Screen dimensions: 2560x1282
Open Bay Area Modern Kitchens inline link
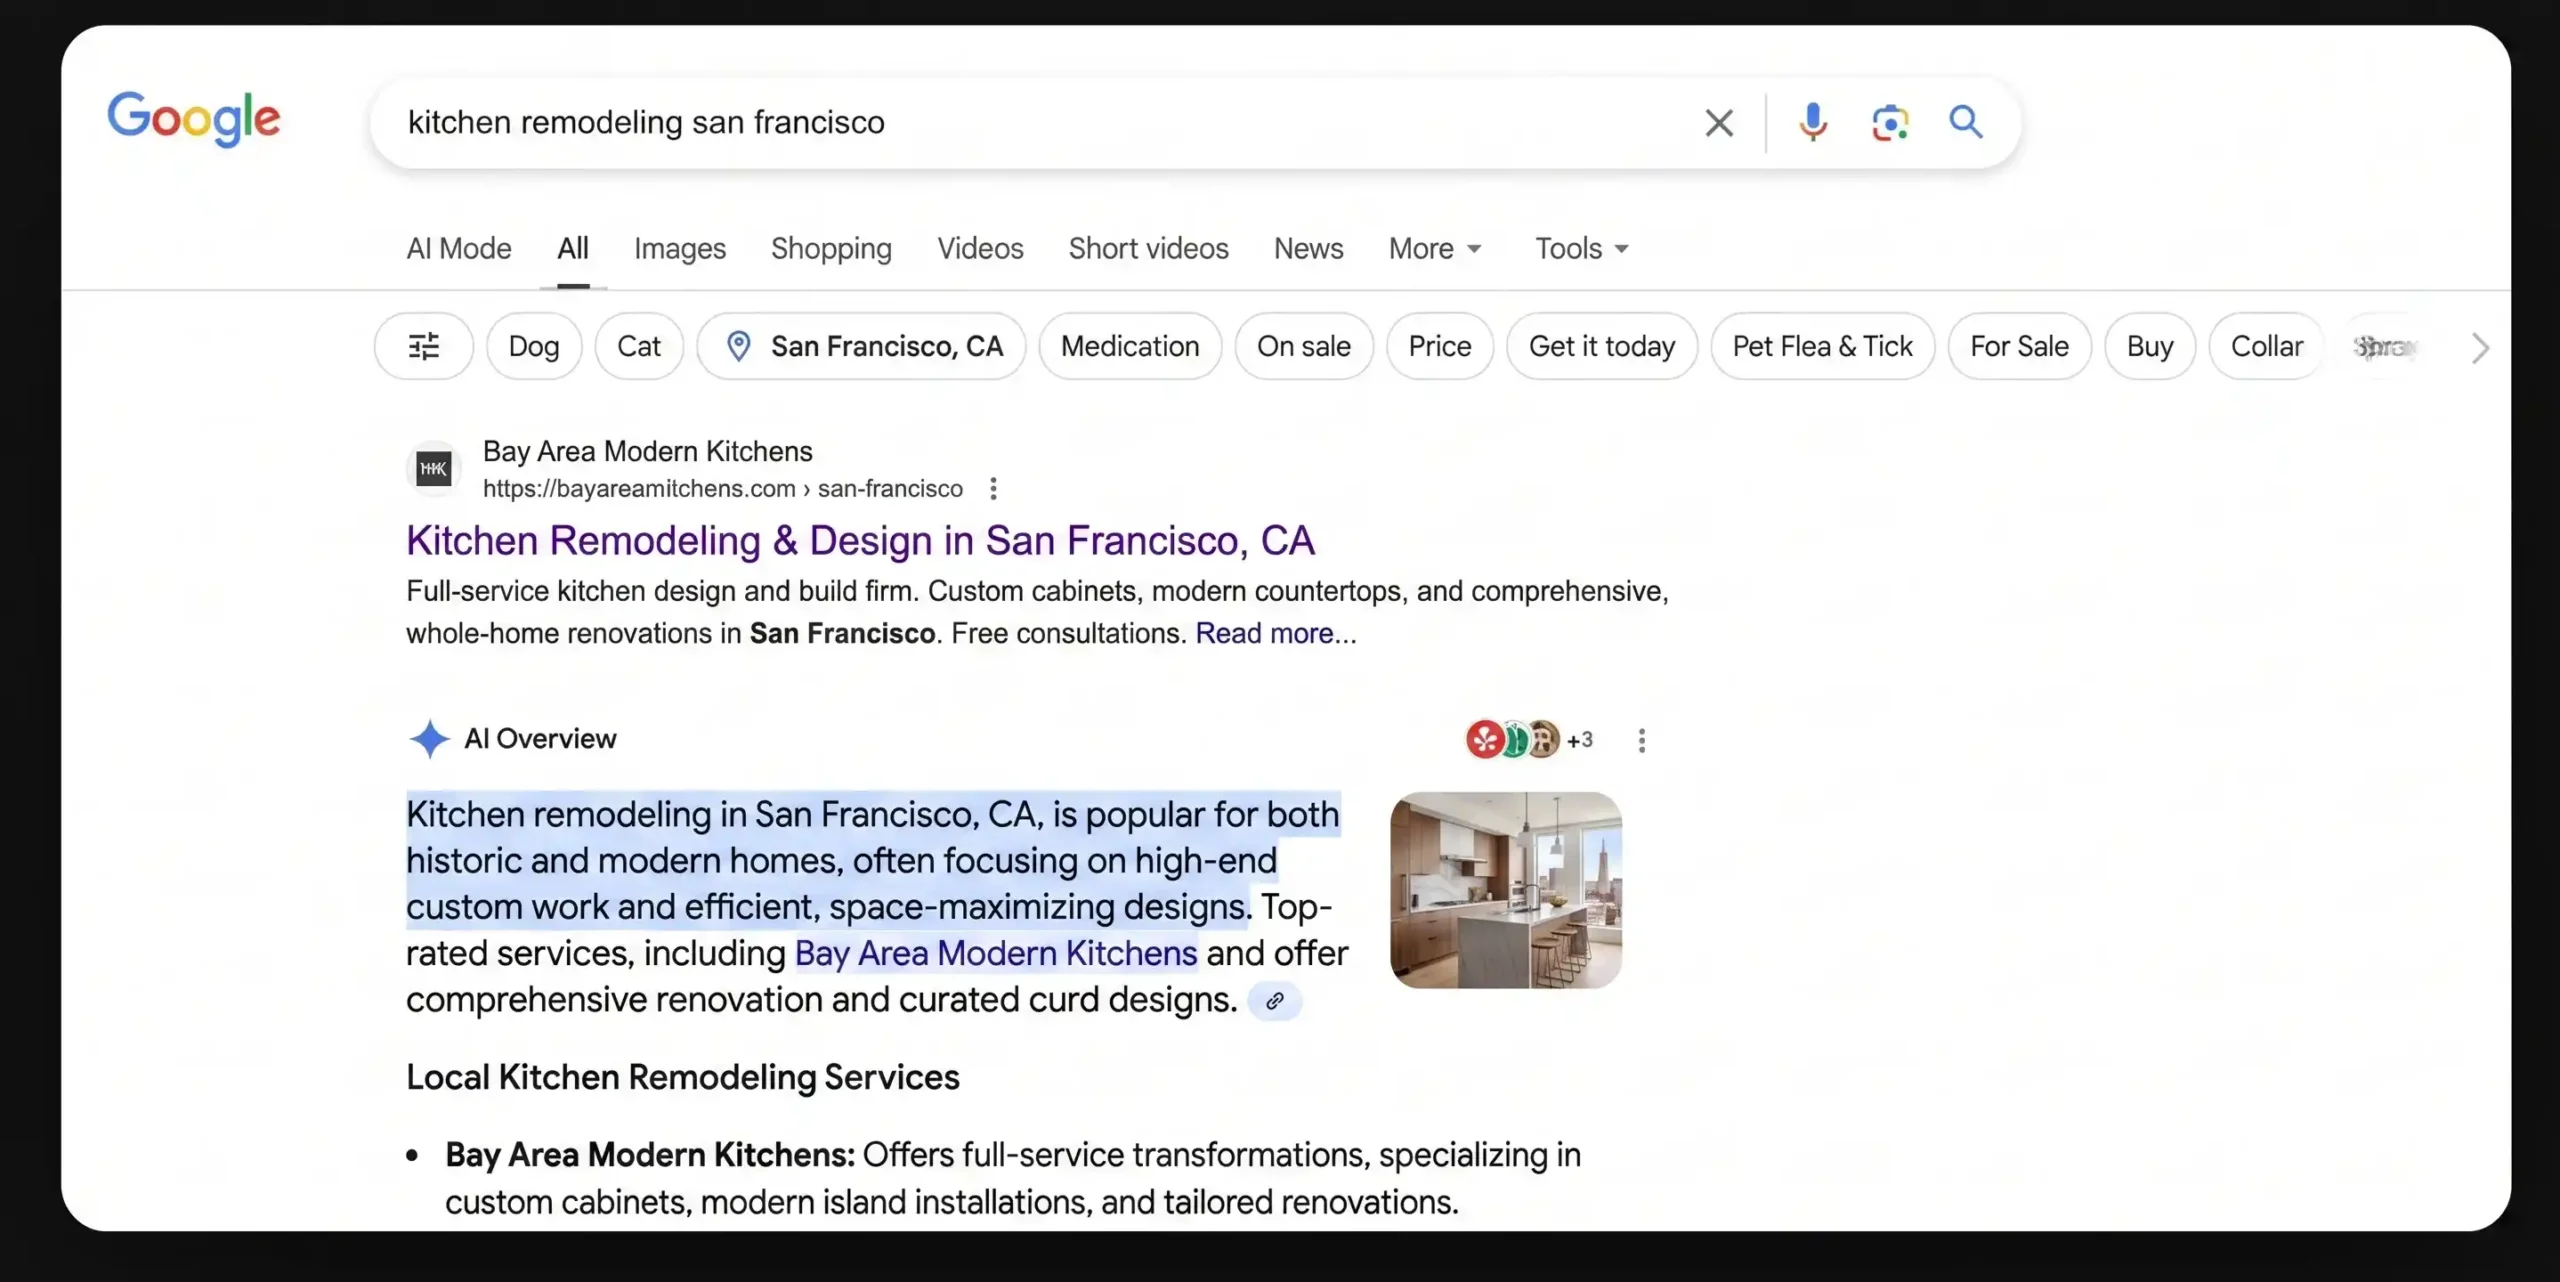point(996,953)
